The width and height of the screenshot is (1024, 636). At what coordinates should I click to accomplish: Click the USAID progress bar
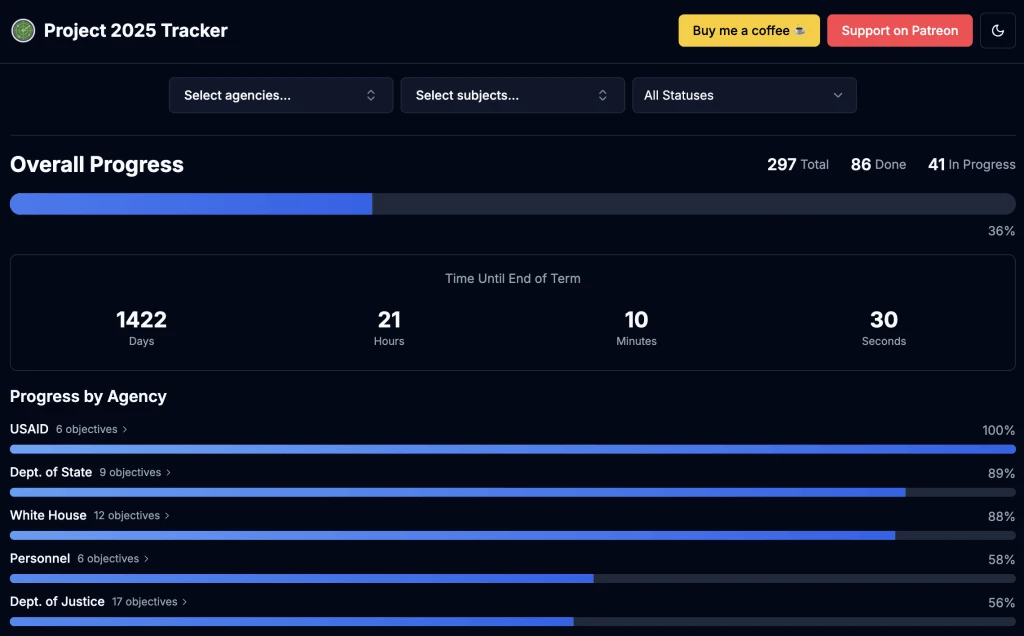point(513,449)
